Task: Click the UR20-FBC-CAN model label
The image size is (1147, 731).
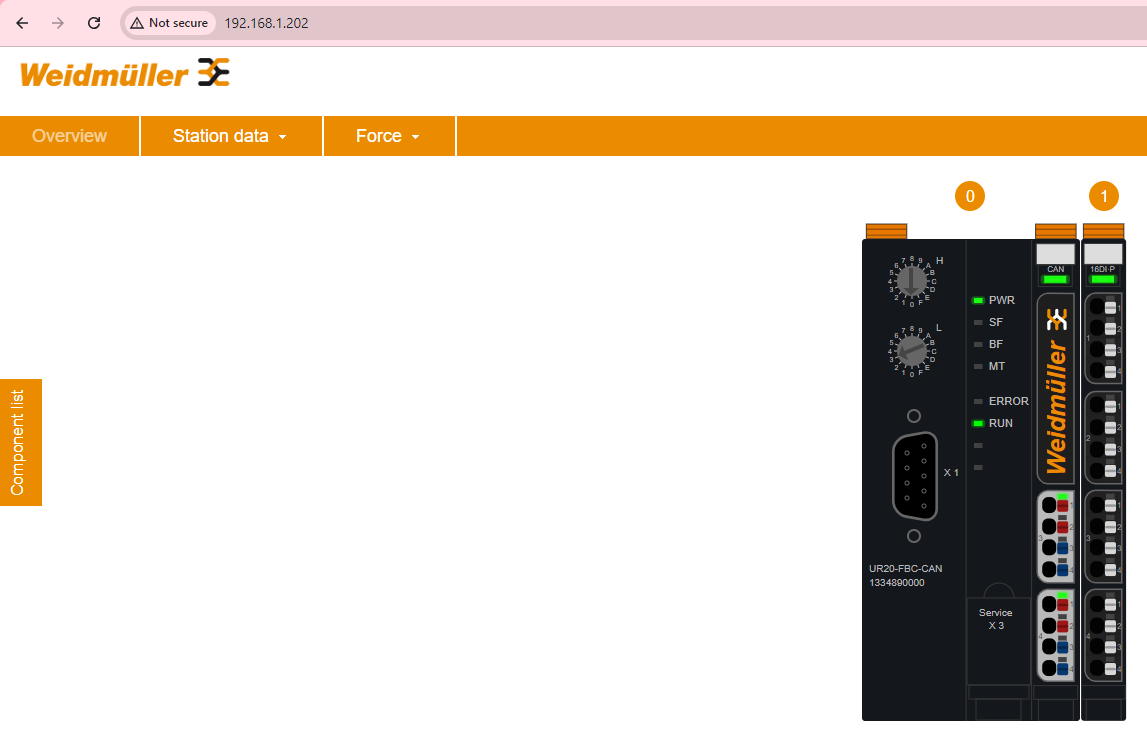Action: pyautogui.click(x=906, y=569)
